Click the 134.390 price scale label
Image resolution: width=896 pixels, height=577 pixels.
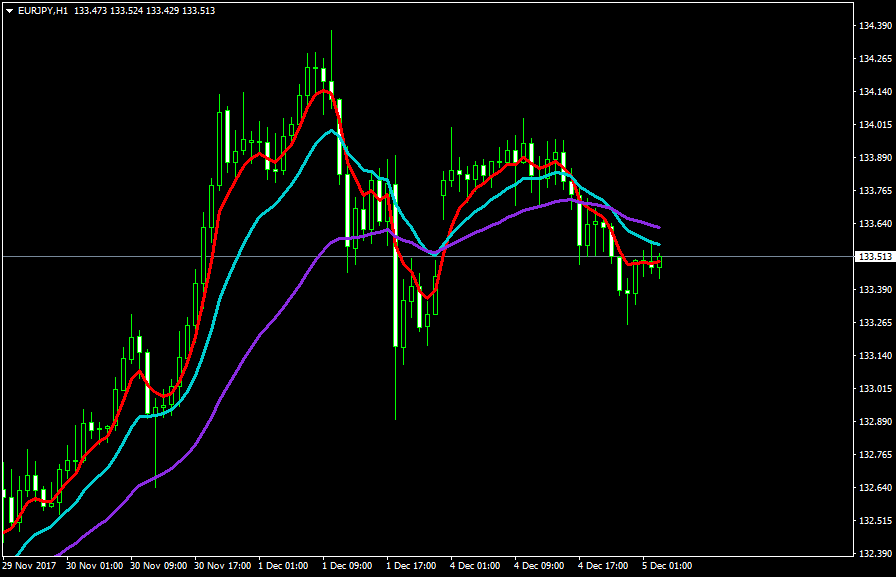[x=875, y=26]
